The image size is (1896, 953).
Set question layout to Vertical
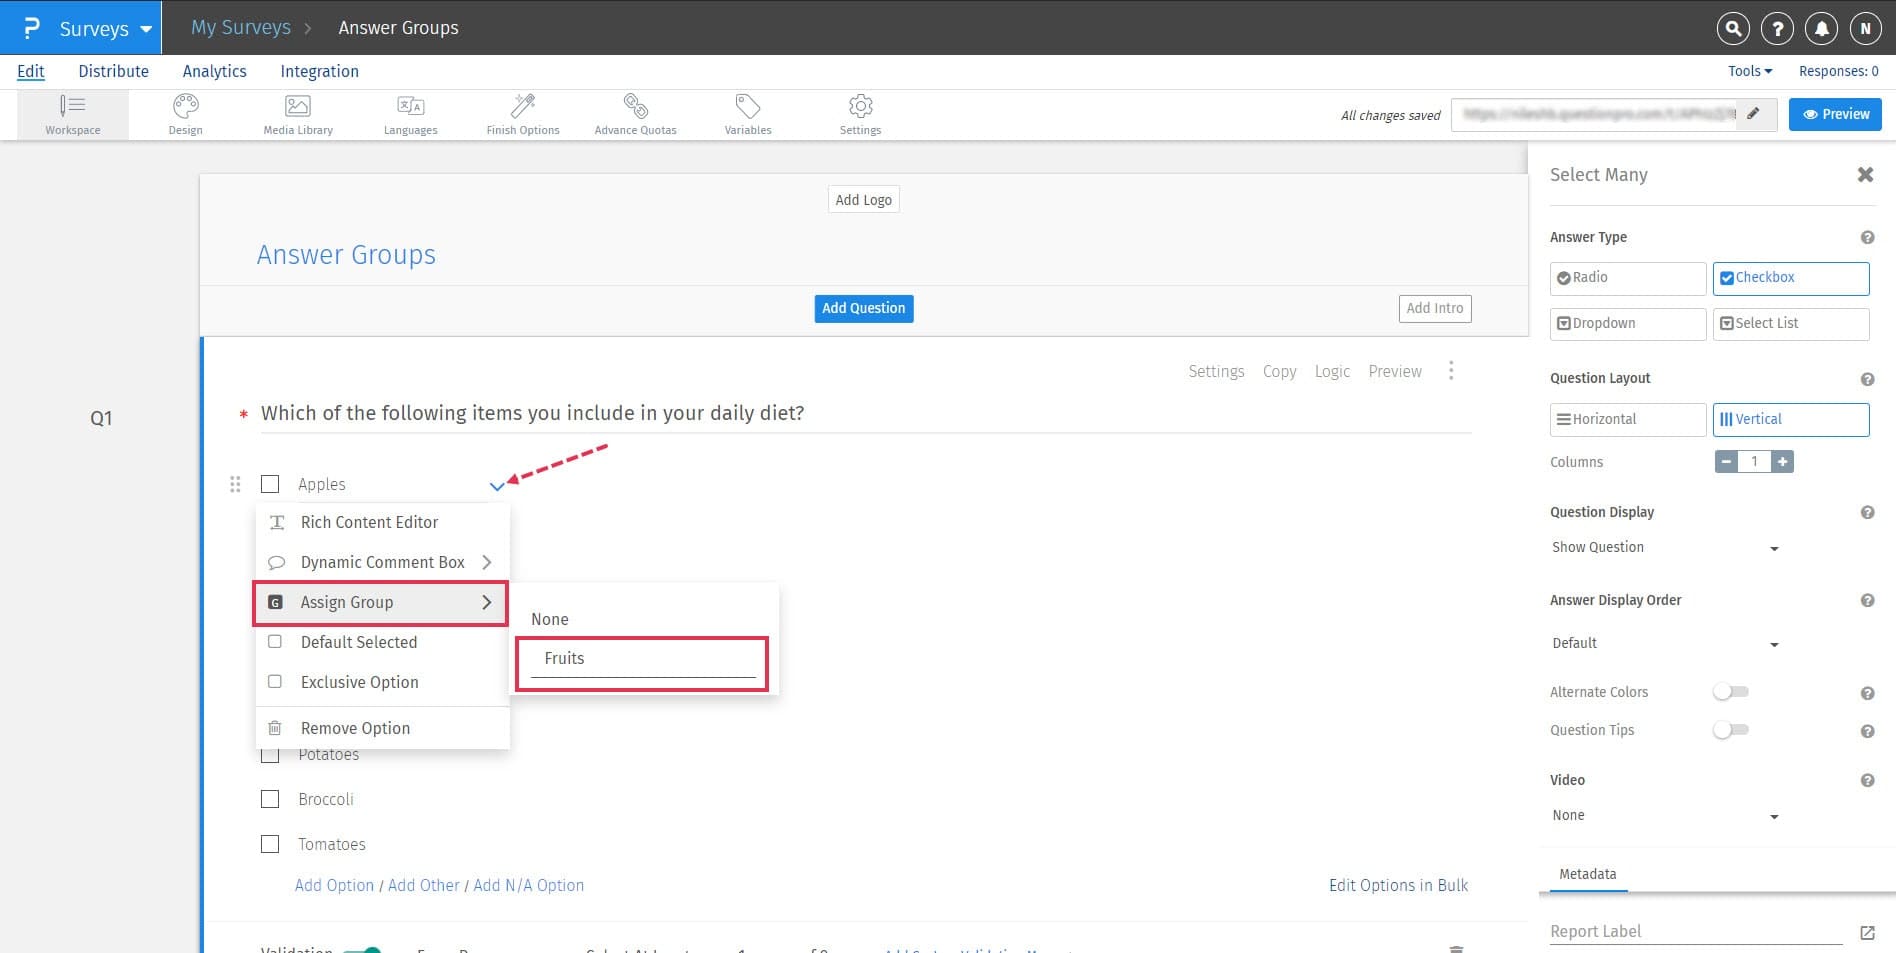(1791, 420)
